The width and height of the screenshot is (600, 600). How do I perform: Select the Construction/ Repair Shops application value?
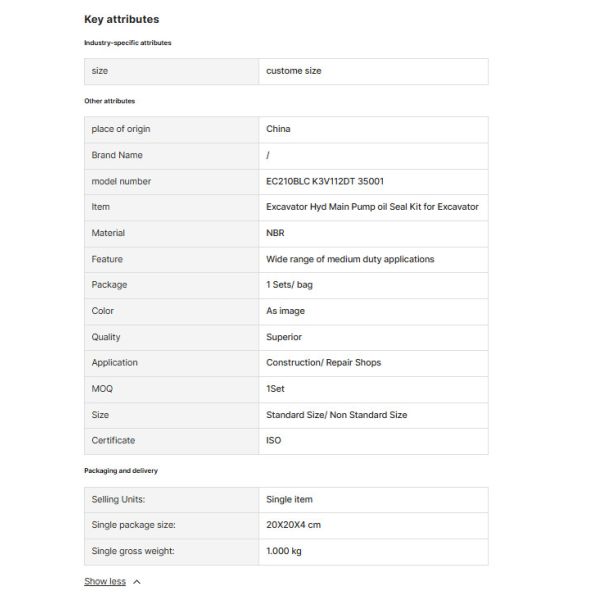click(323, 362)
